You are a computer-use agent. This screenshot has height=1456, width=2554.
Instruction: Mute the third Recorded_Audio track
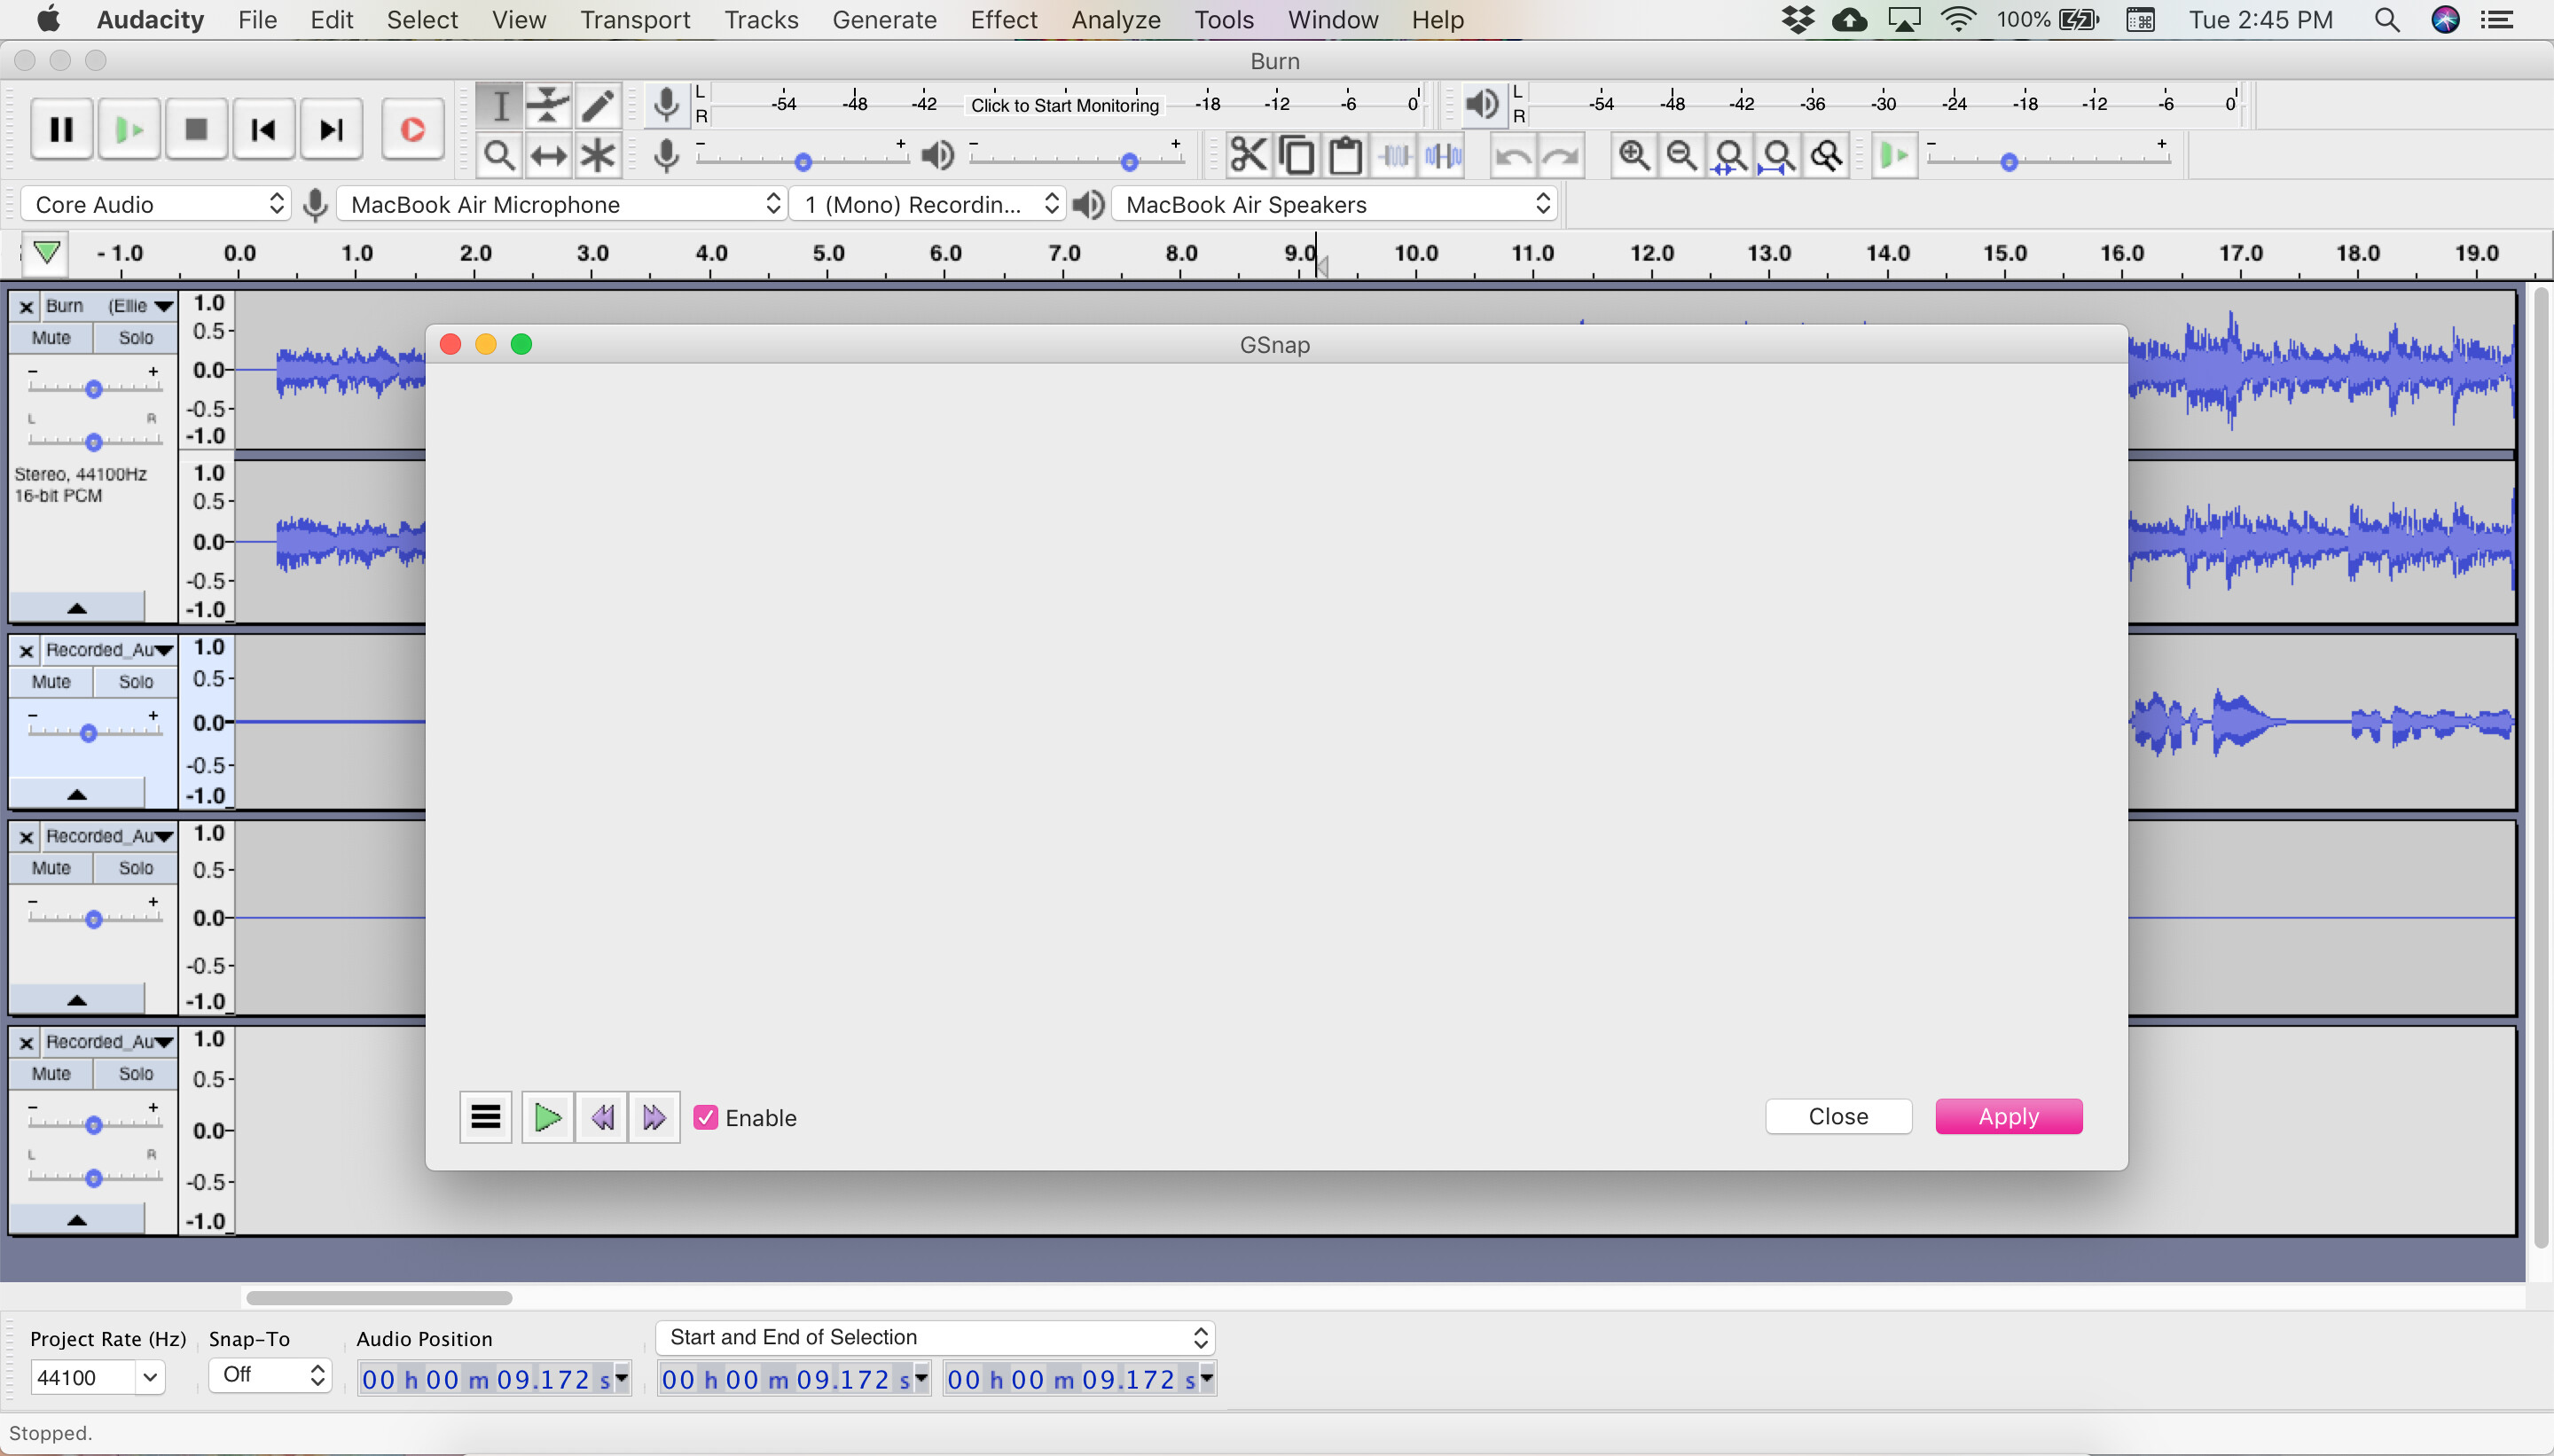click(x=51, y=1074)
